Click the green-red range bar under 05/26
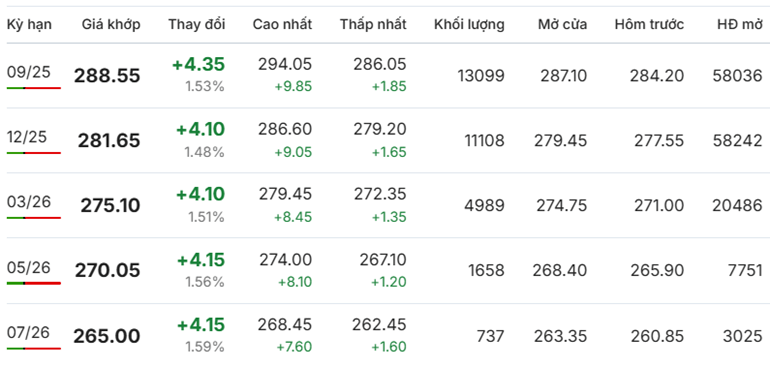Viewport: 770px width, 367px height. [34, 283]
